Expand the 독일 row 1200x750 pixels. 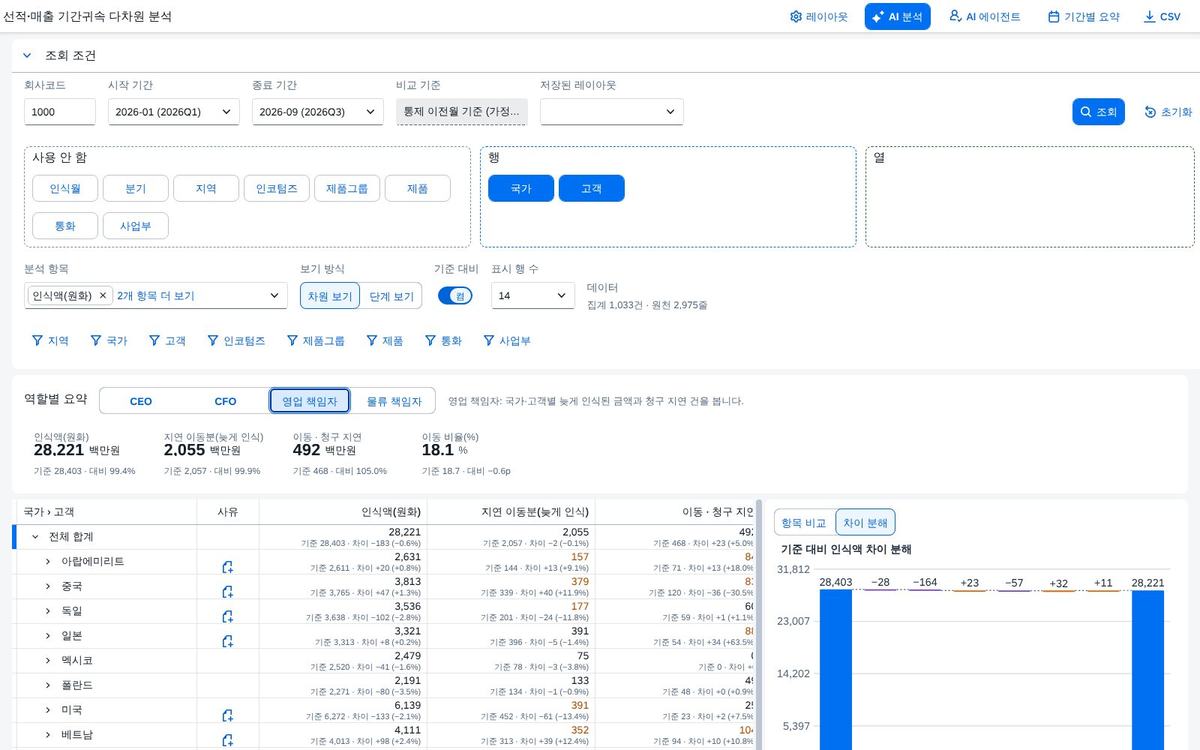(47, 611)
